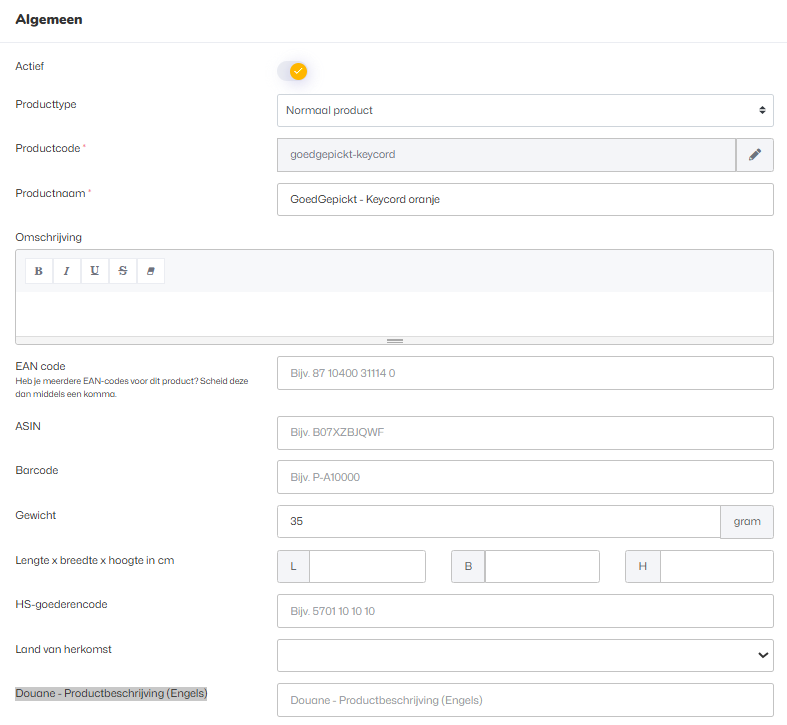787x725 pixels.
Task: Select the Barcode input field
Action: (524, 477)
